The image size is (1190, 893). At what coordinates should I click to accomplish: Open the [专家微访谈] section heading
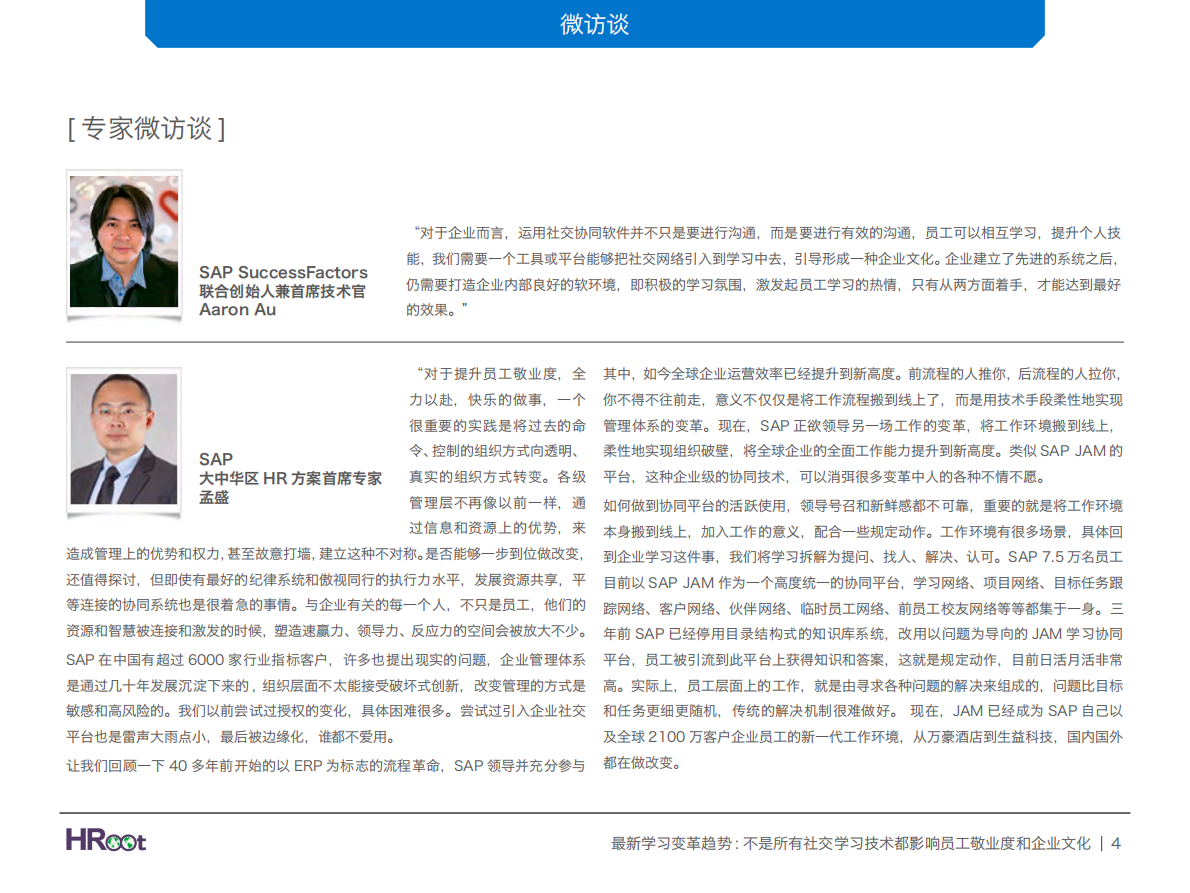coord(148,128)
